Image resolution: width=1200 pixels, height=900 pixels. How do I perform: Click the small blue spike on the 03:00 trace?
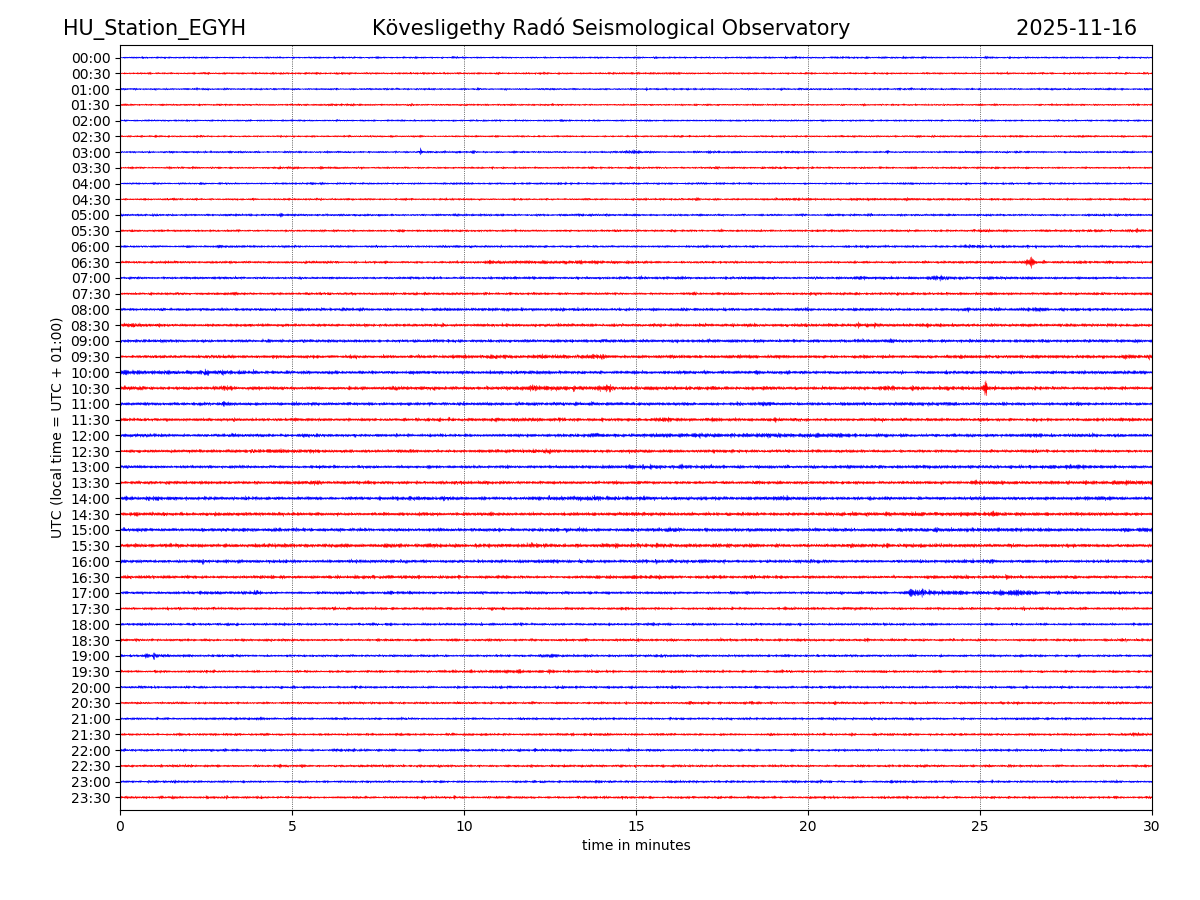pyautogui.click(x=420, y=152)
